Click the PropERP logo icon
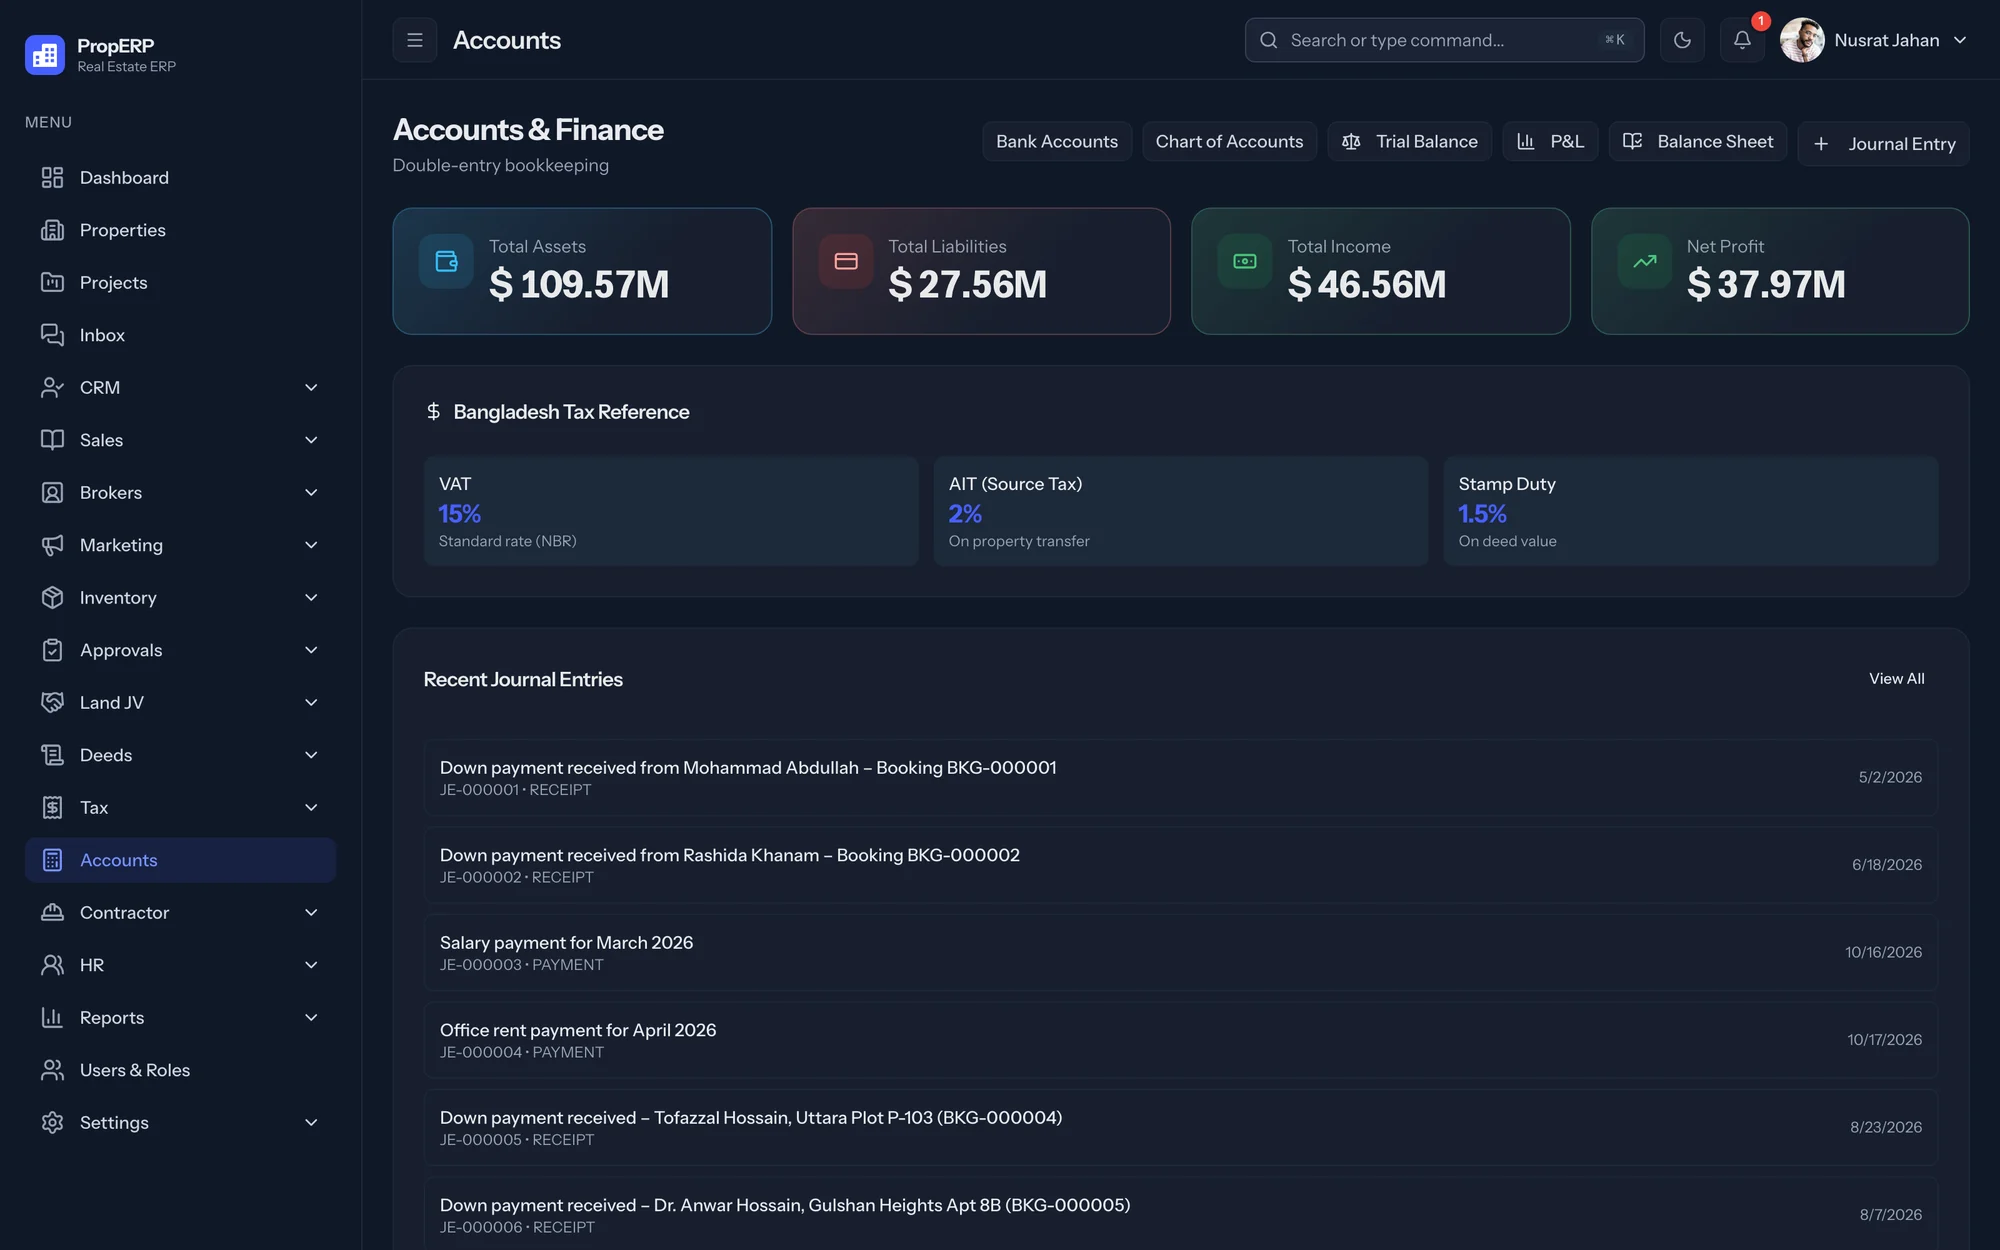Screen dimensions: 2000x1250 (45, 55)
